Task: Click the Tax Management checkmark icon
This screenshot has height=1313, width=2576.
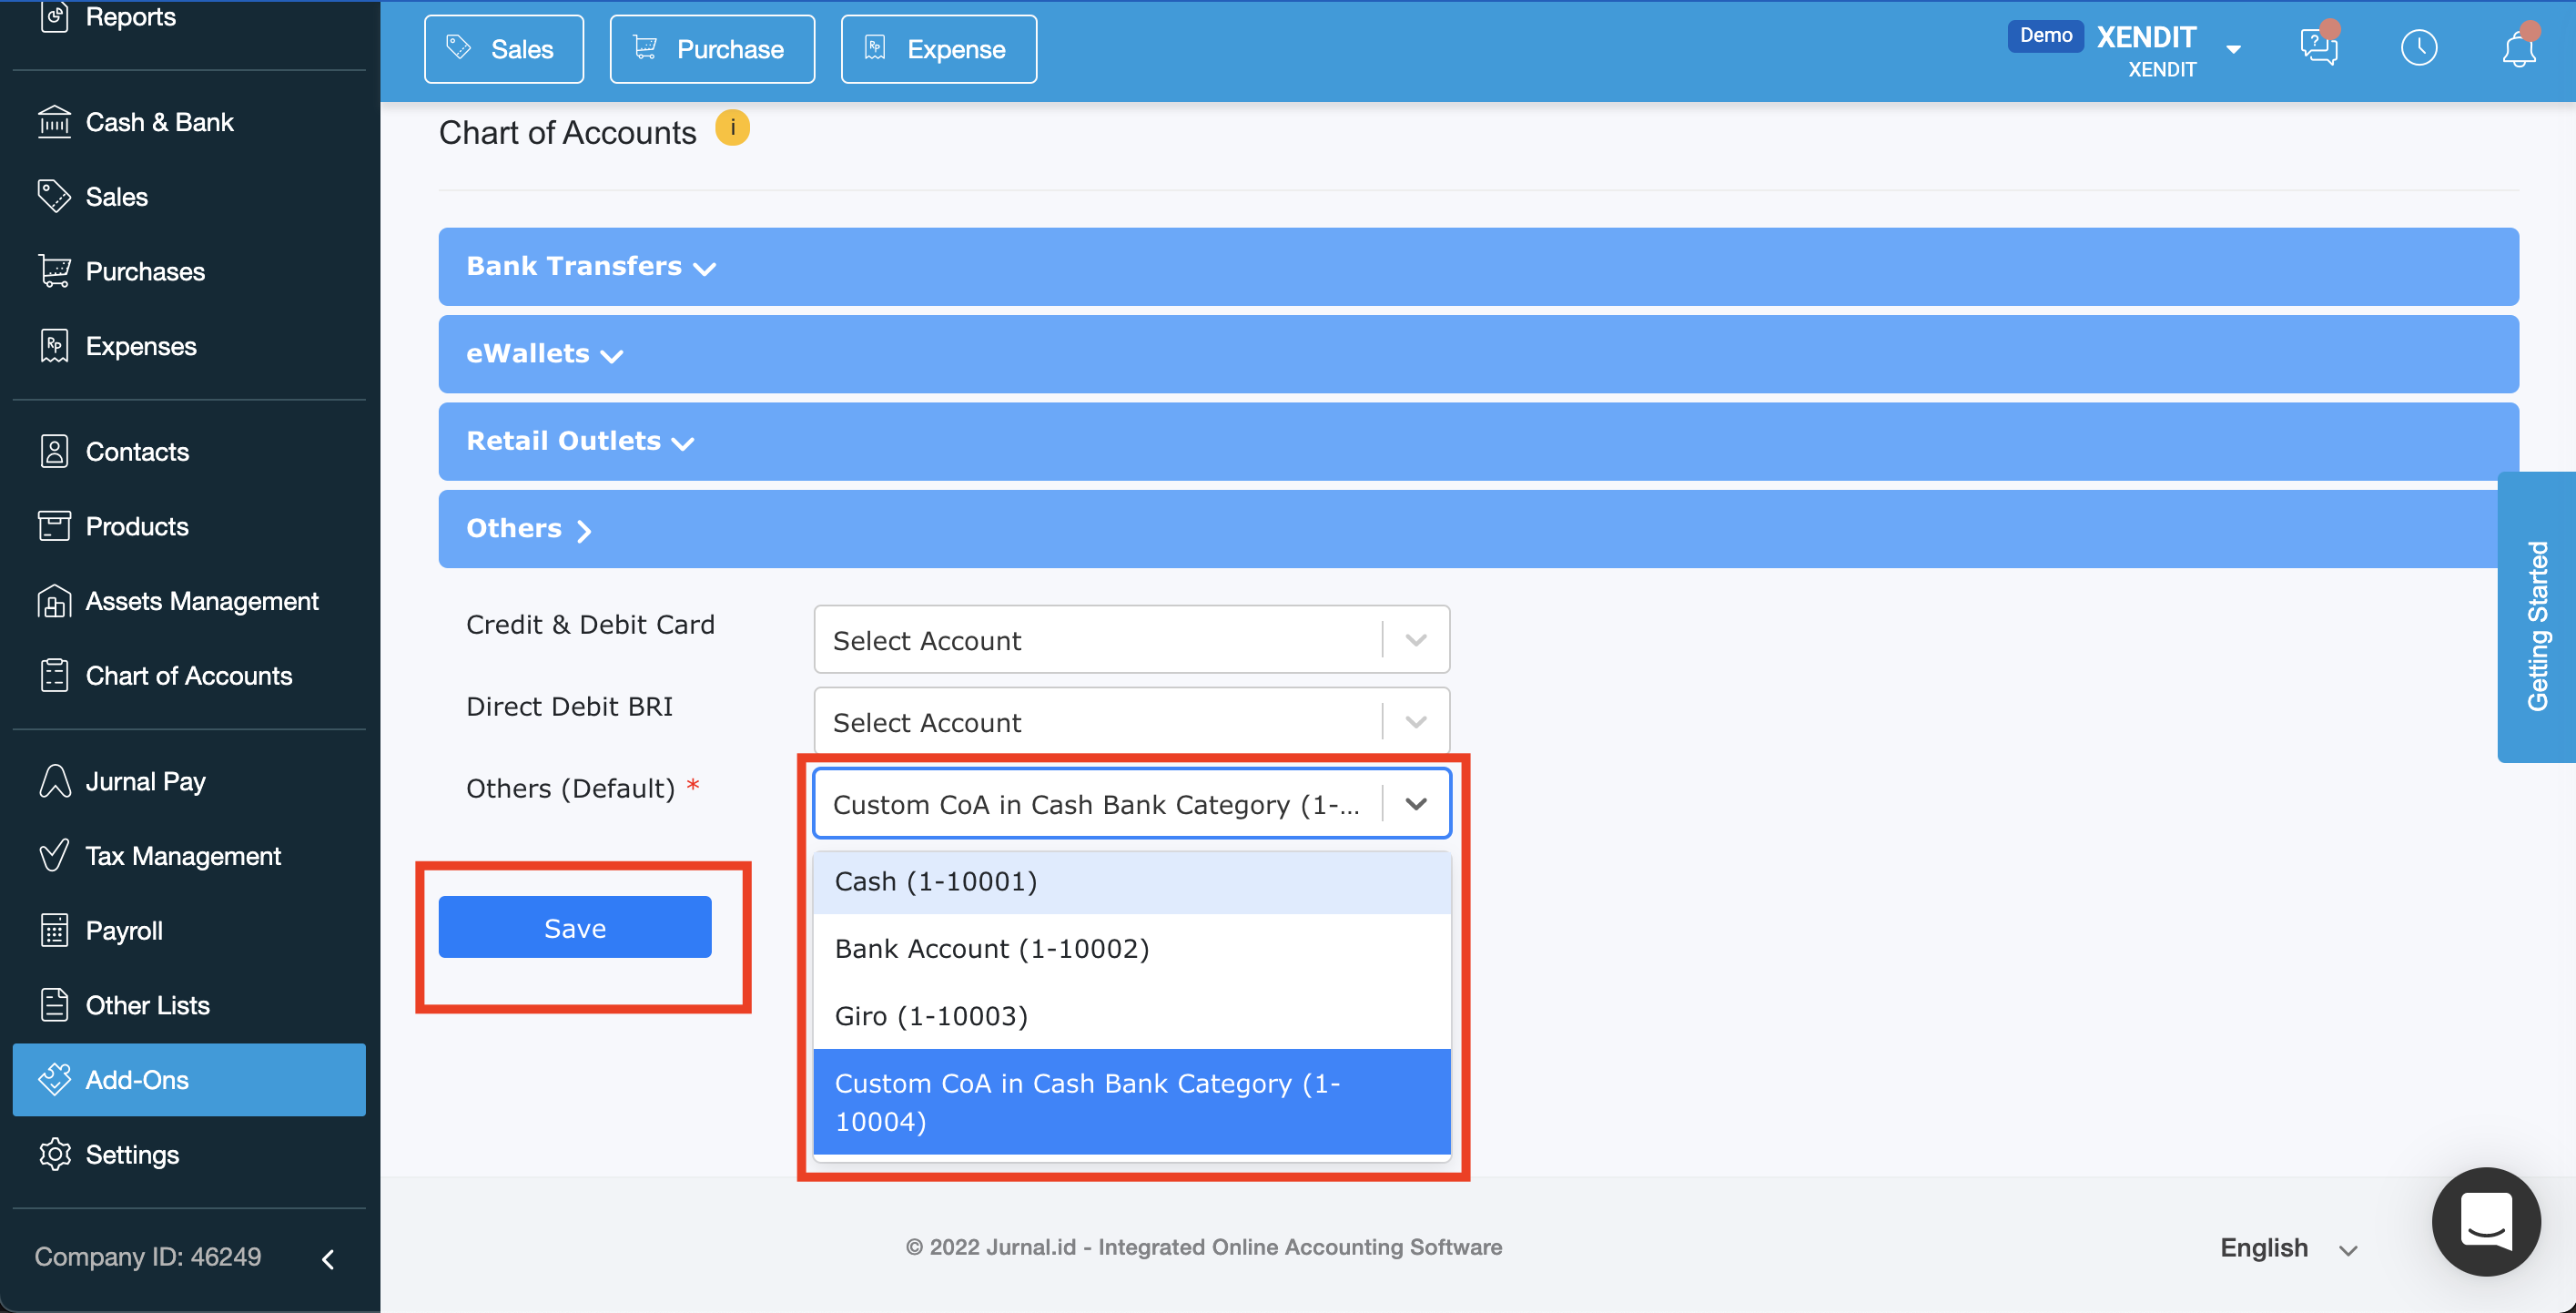Action: (54, 856)
